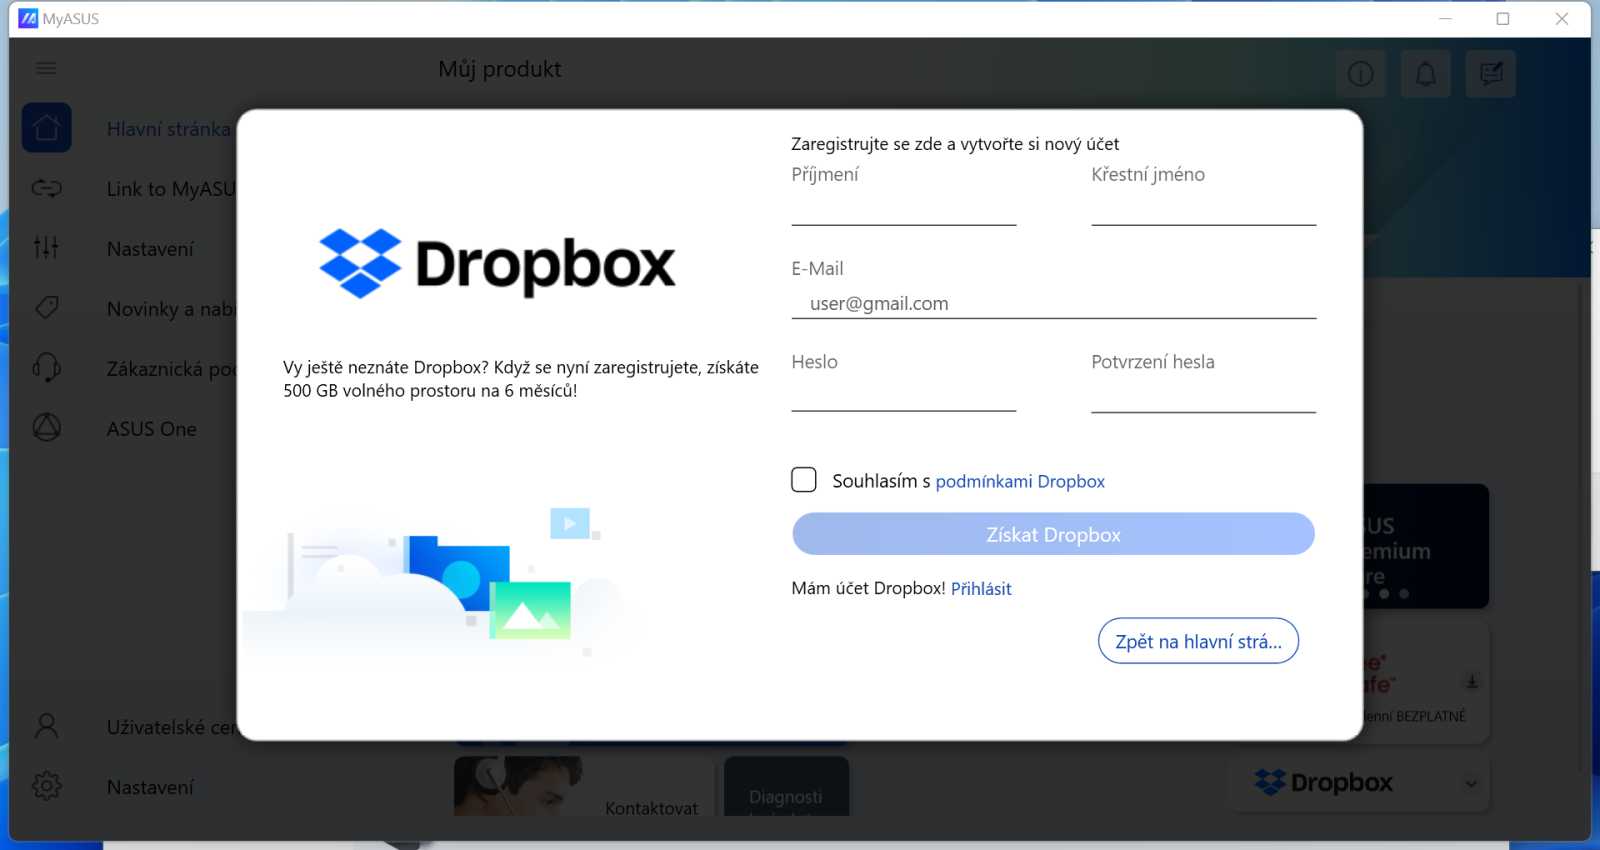Open the Link to MyASUS icon
The height and width of the screenshot is (850, 1600).
pos(46,188)
